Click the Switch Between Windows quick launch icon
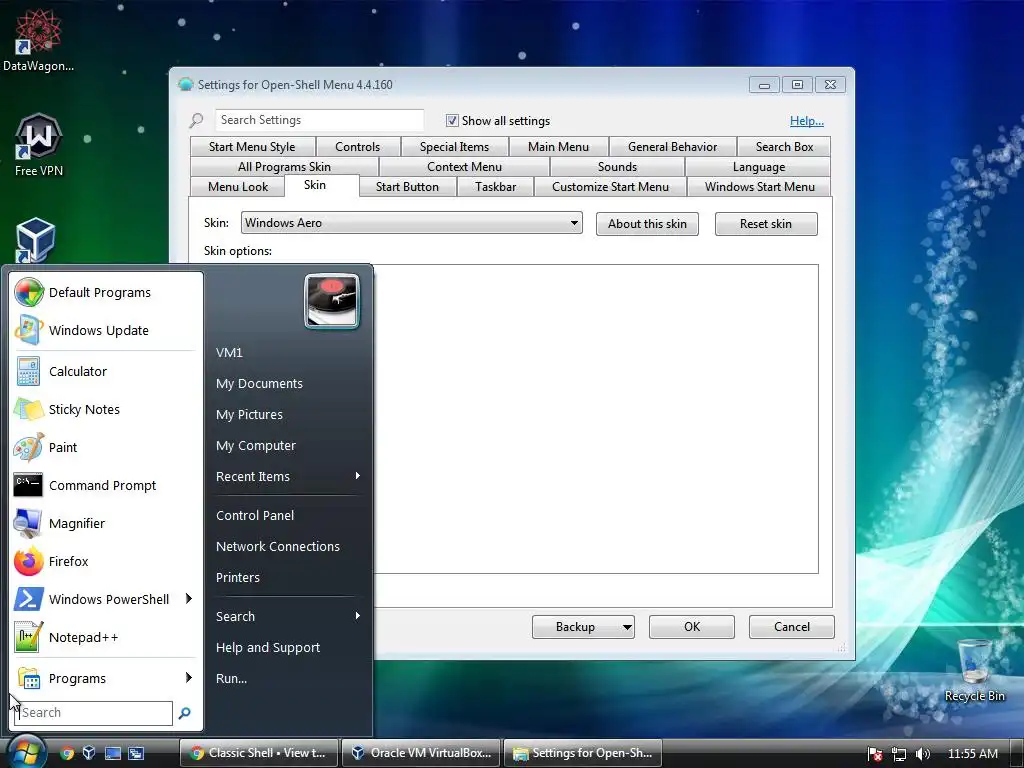This screenshot has width=1024, height=768. point(136,753)
